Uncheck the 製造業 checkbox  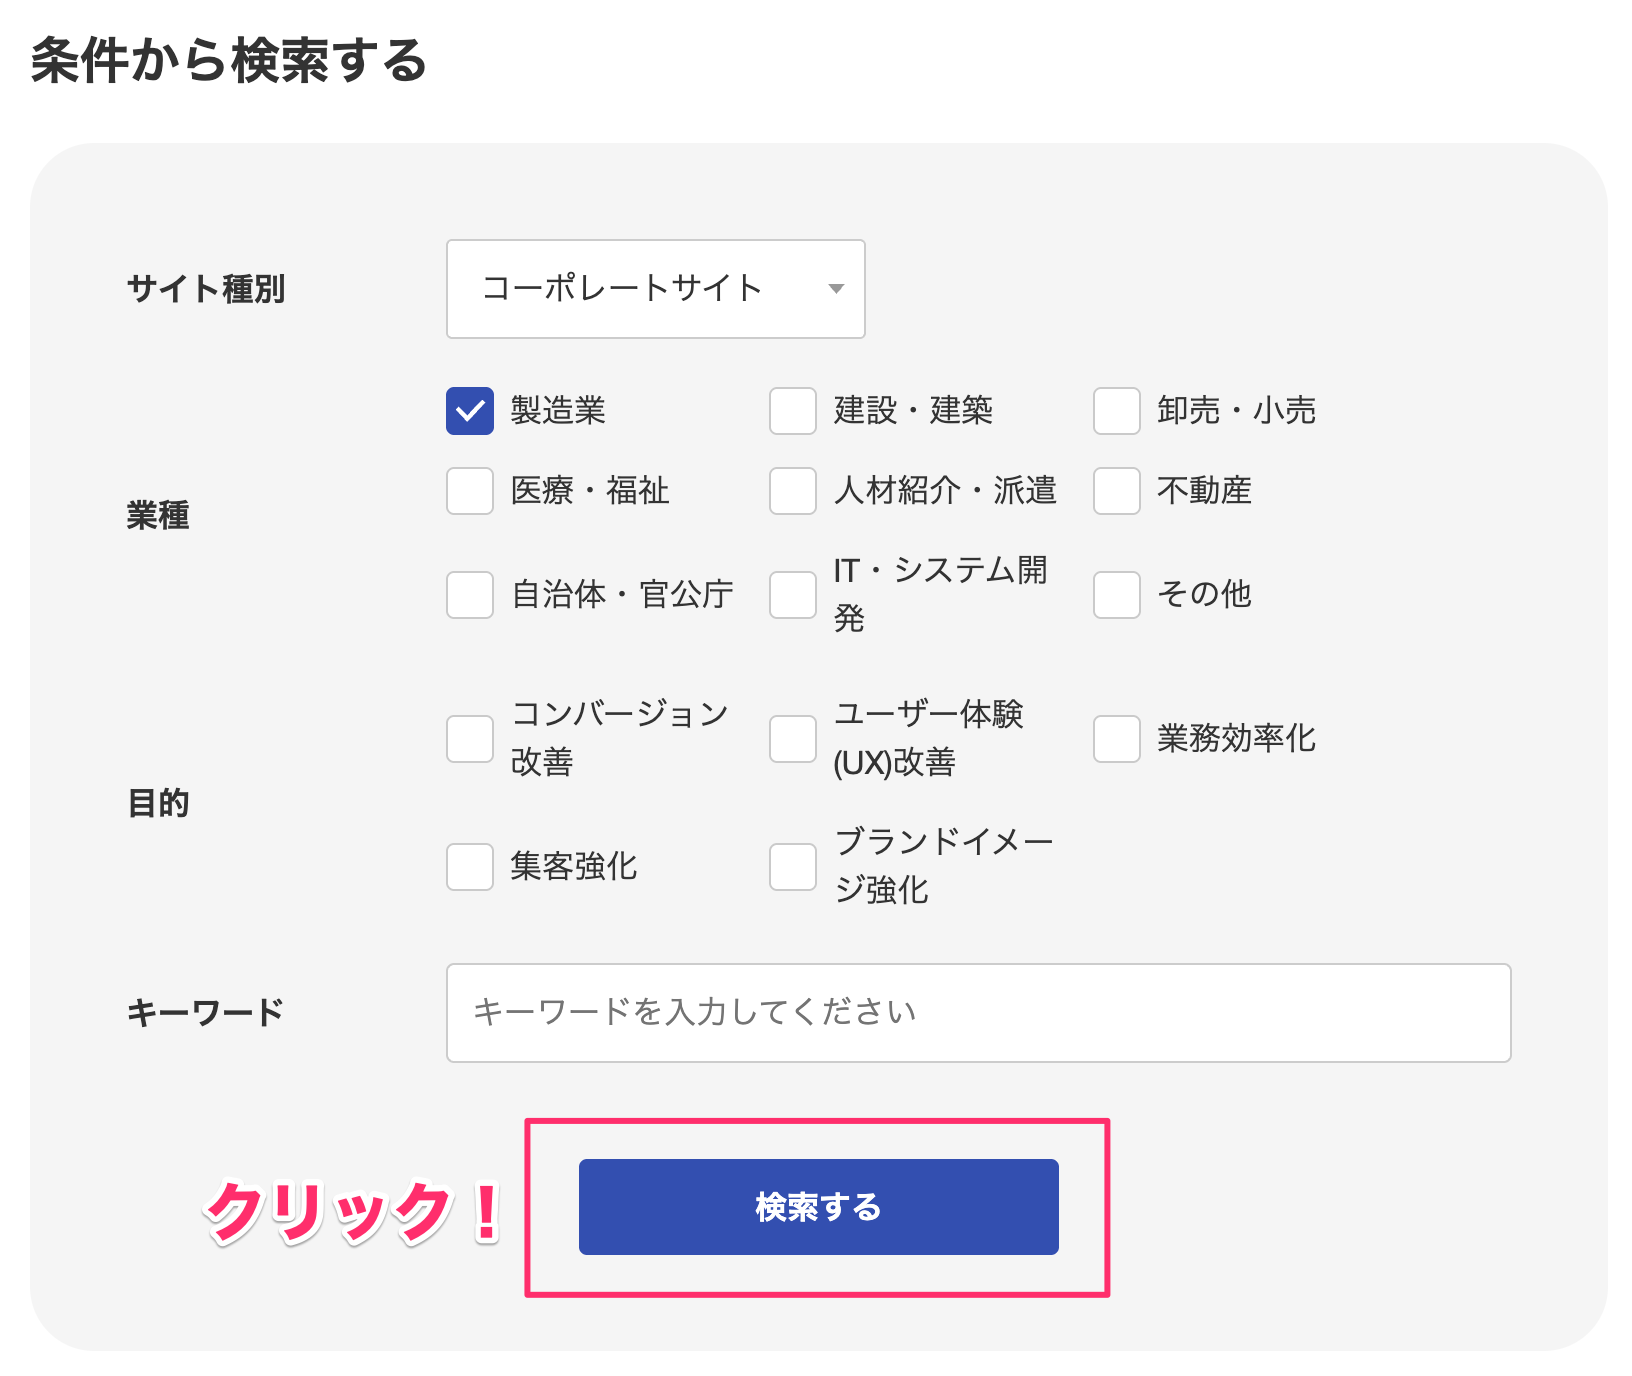pyautogui.click(x=470, y=411)
